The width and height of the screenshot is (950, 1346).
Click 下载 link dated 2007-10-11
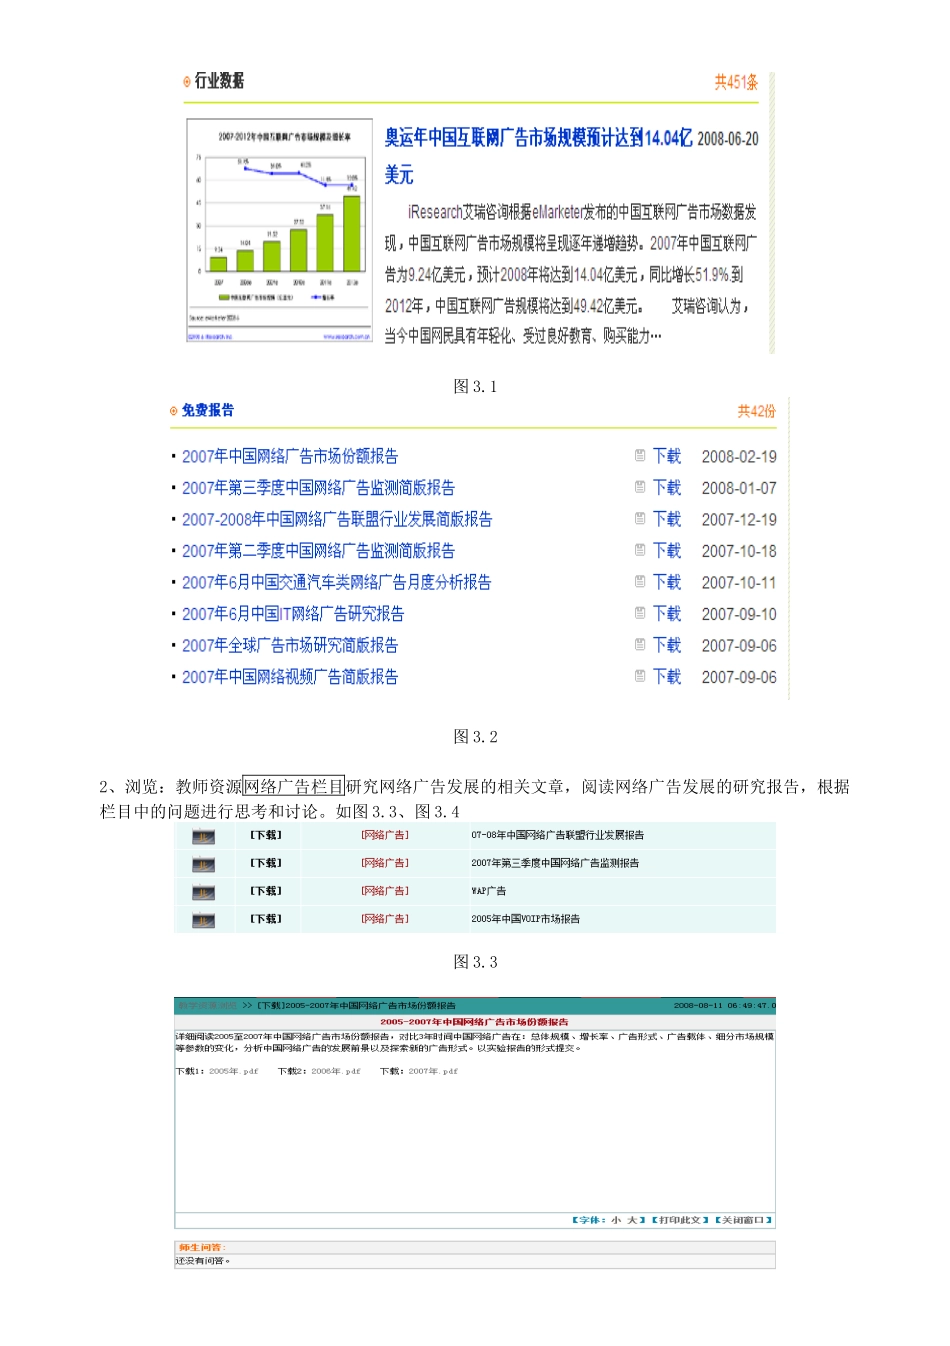point(667,582)
